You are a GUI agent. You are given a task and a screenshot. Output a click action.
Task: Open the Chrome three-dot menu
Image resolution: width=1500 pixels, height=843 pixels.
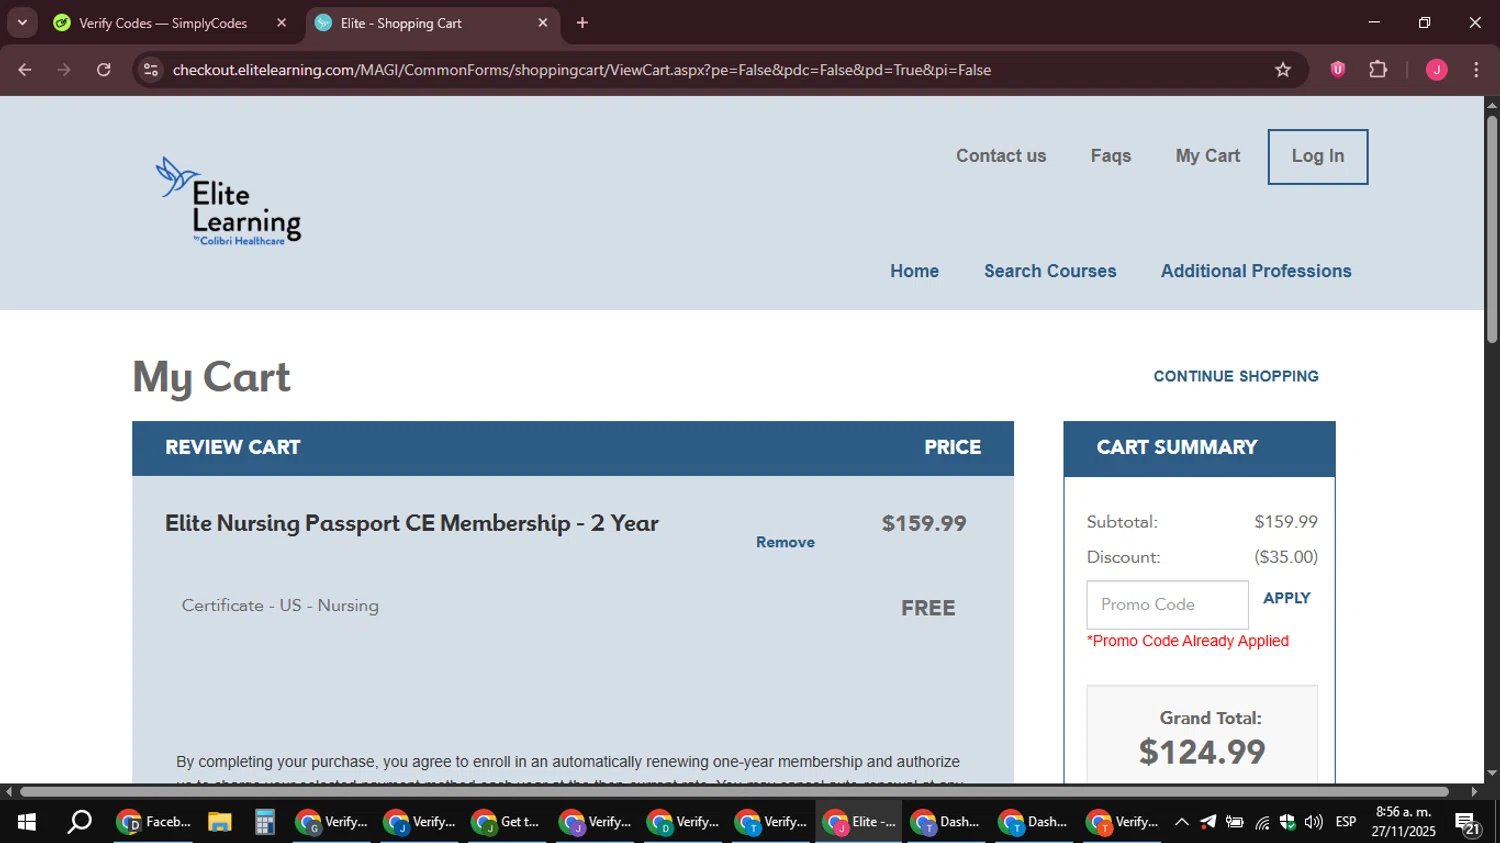click(1476, 70)
